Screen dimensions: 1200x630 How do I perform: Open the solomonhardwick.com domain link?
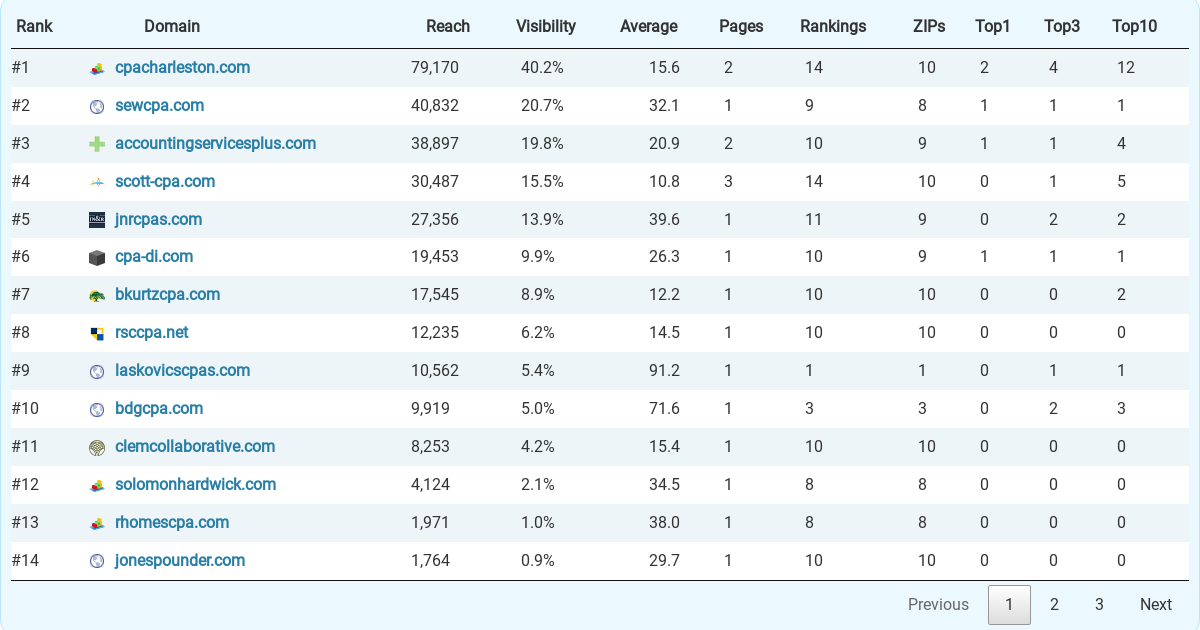[x=195, y=484]
